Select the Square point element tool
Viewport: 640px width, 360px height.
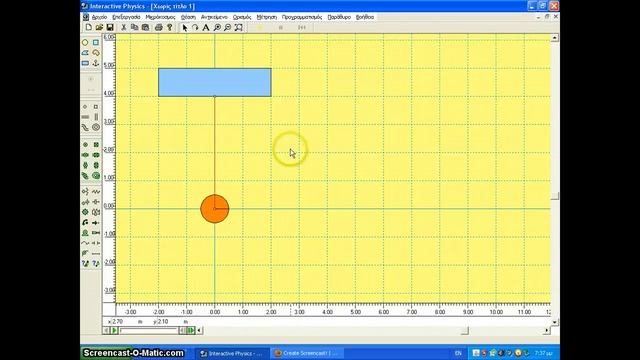click(96, 107)
